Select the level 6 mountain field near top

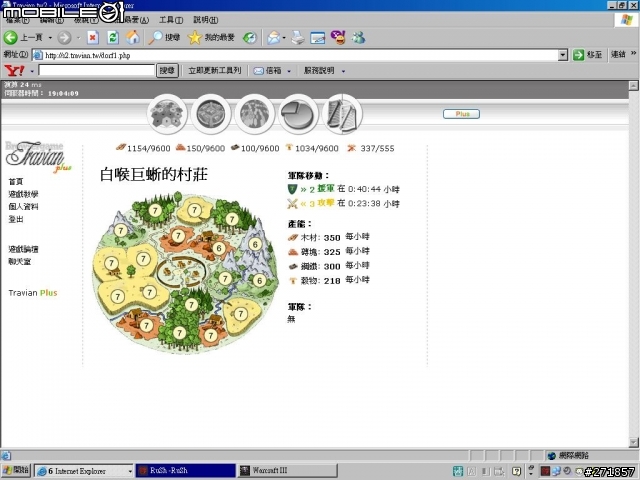[255, 244]
